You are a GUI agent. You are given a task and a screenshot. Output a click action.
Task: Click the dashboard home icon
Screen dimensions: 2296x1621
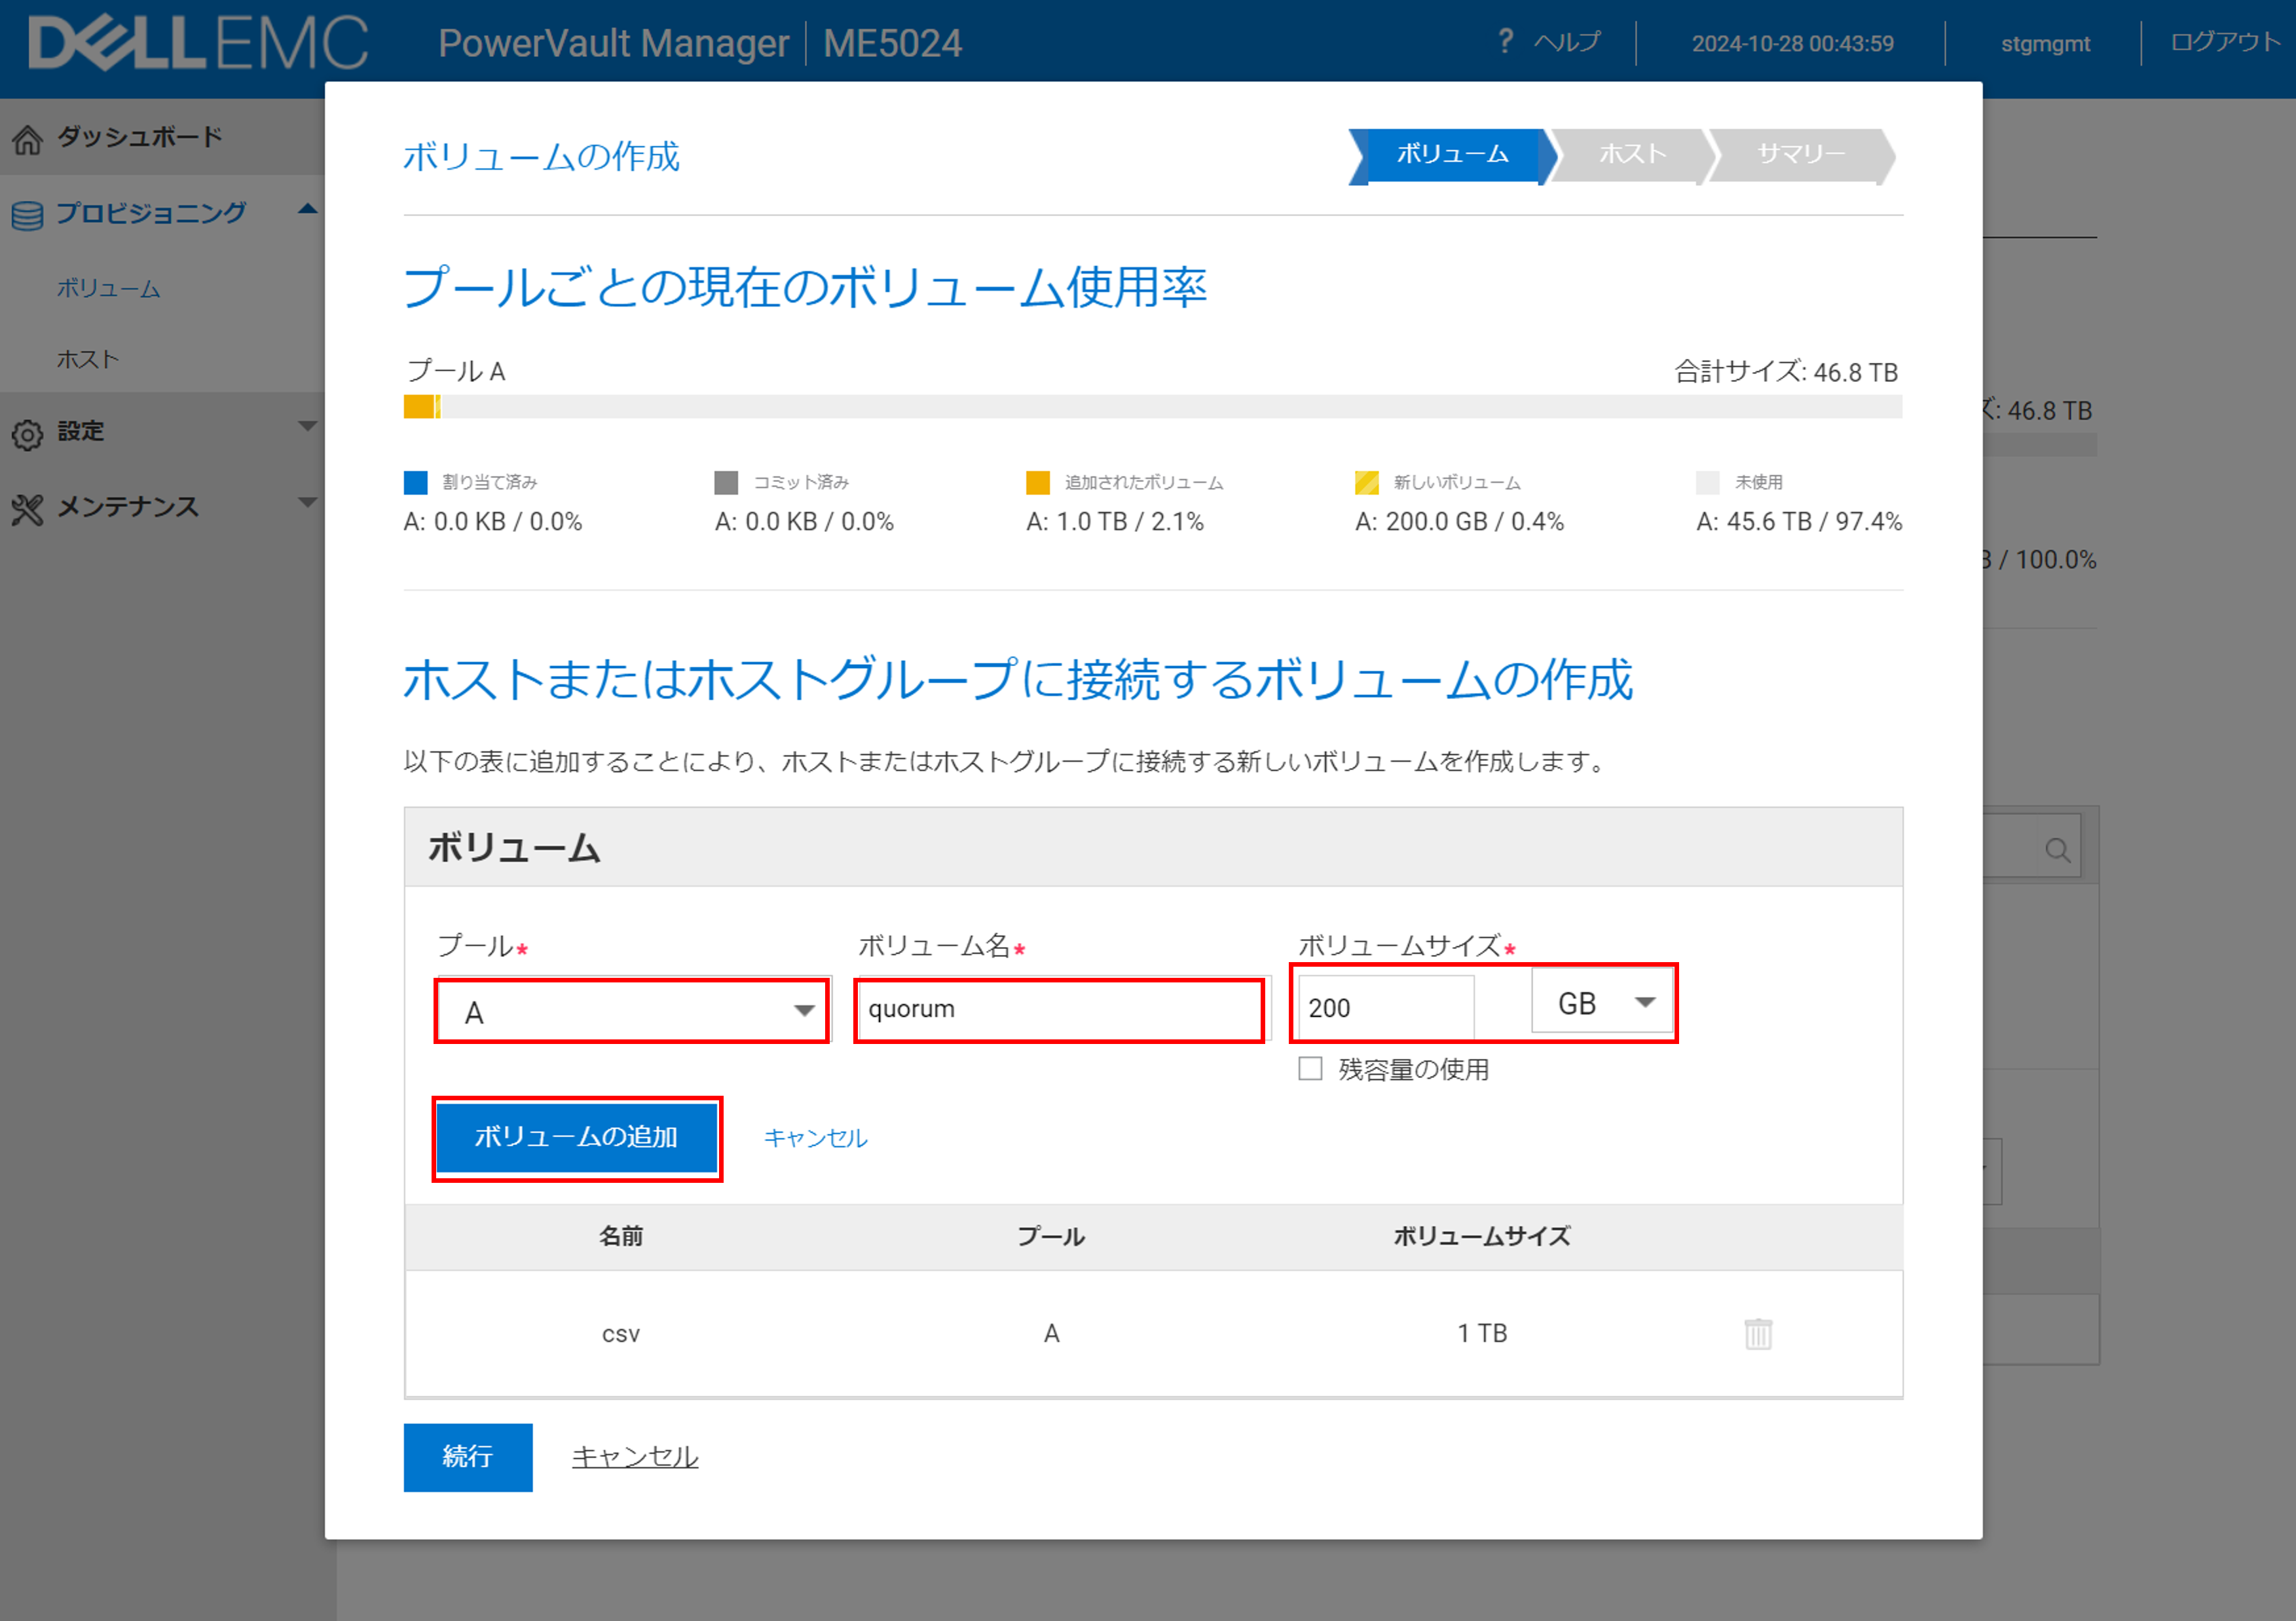27,140
